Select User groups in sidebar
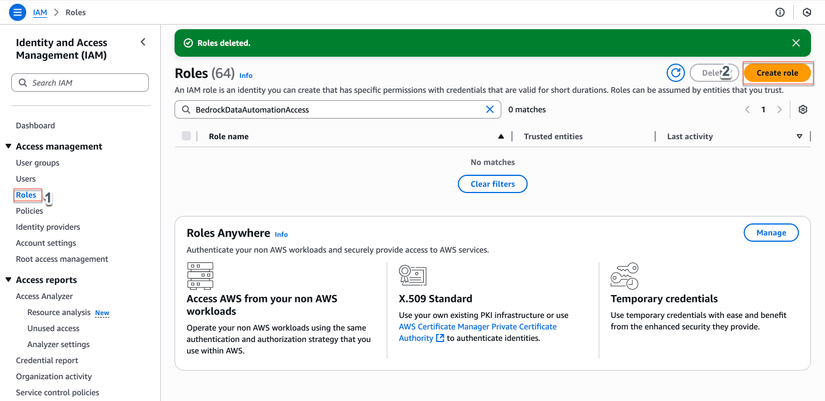825x401 pixels. tap(37, 163)
